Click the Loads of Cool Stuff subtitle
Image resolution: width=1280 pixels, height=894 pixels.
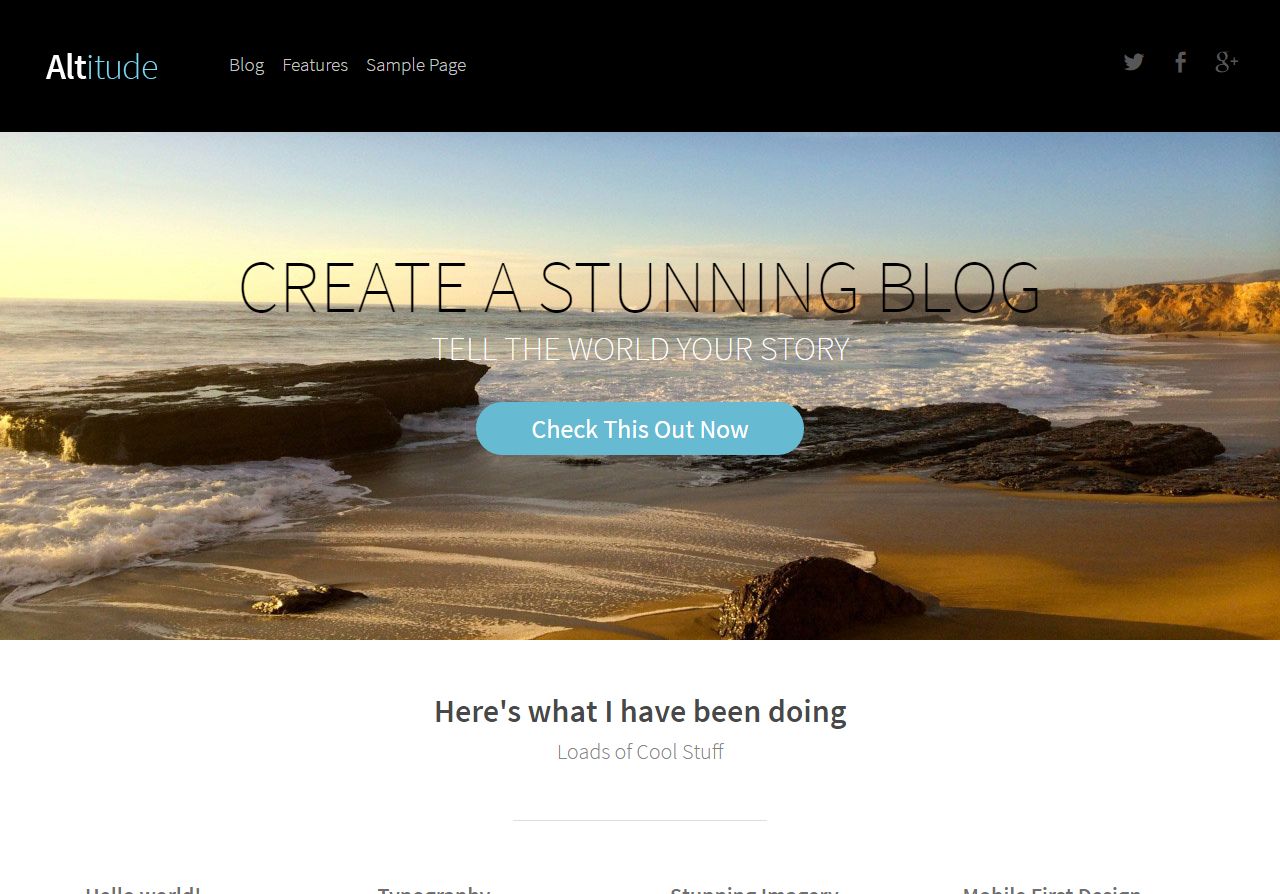[x=640, y=752]
